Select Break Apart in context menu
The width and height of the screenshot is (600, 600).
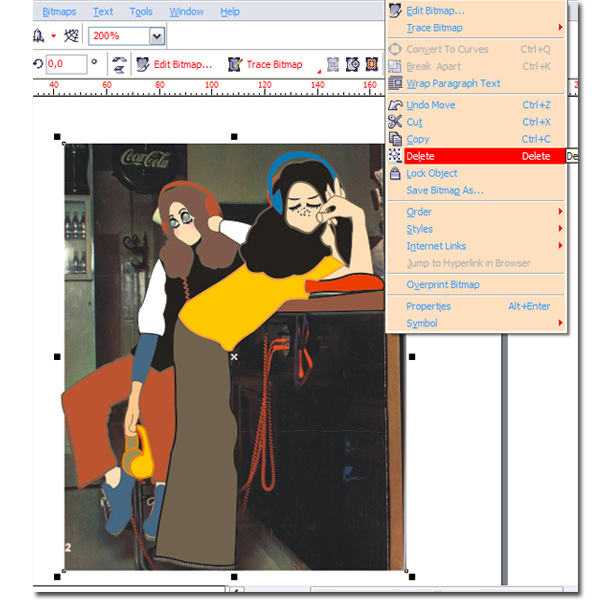click(476, 67)
